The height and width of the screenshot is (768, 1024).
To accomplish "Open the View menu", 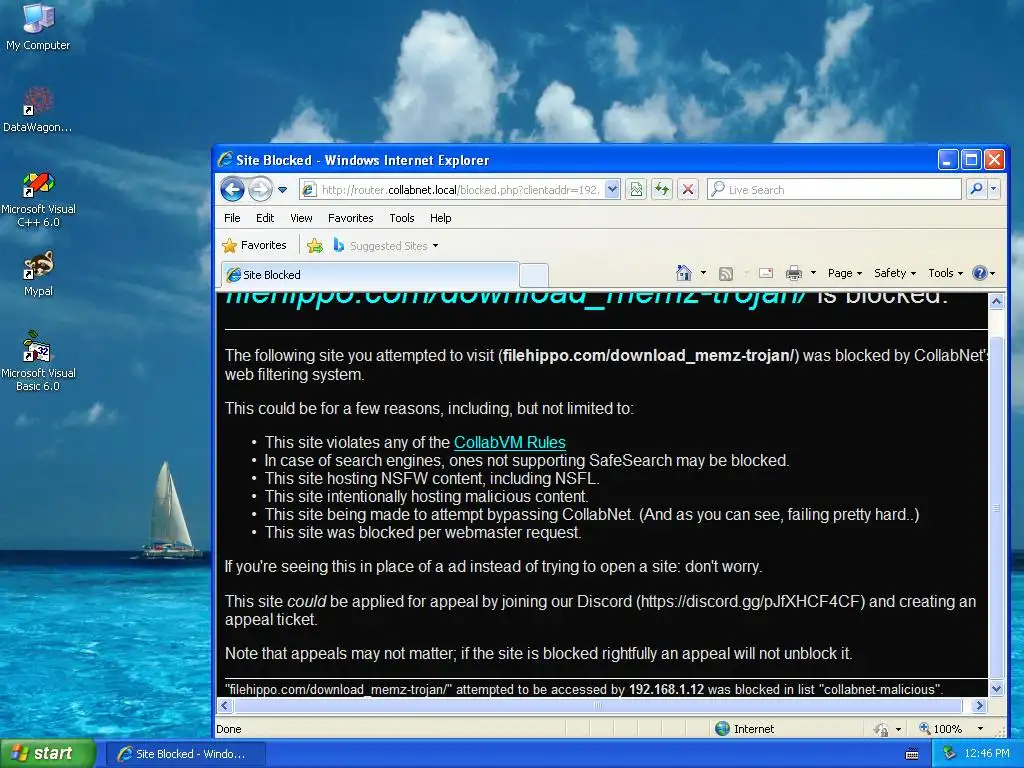I will tap(301, 218).
